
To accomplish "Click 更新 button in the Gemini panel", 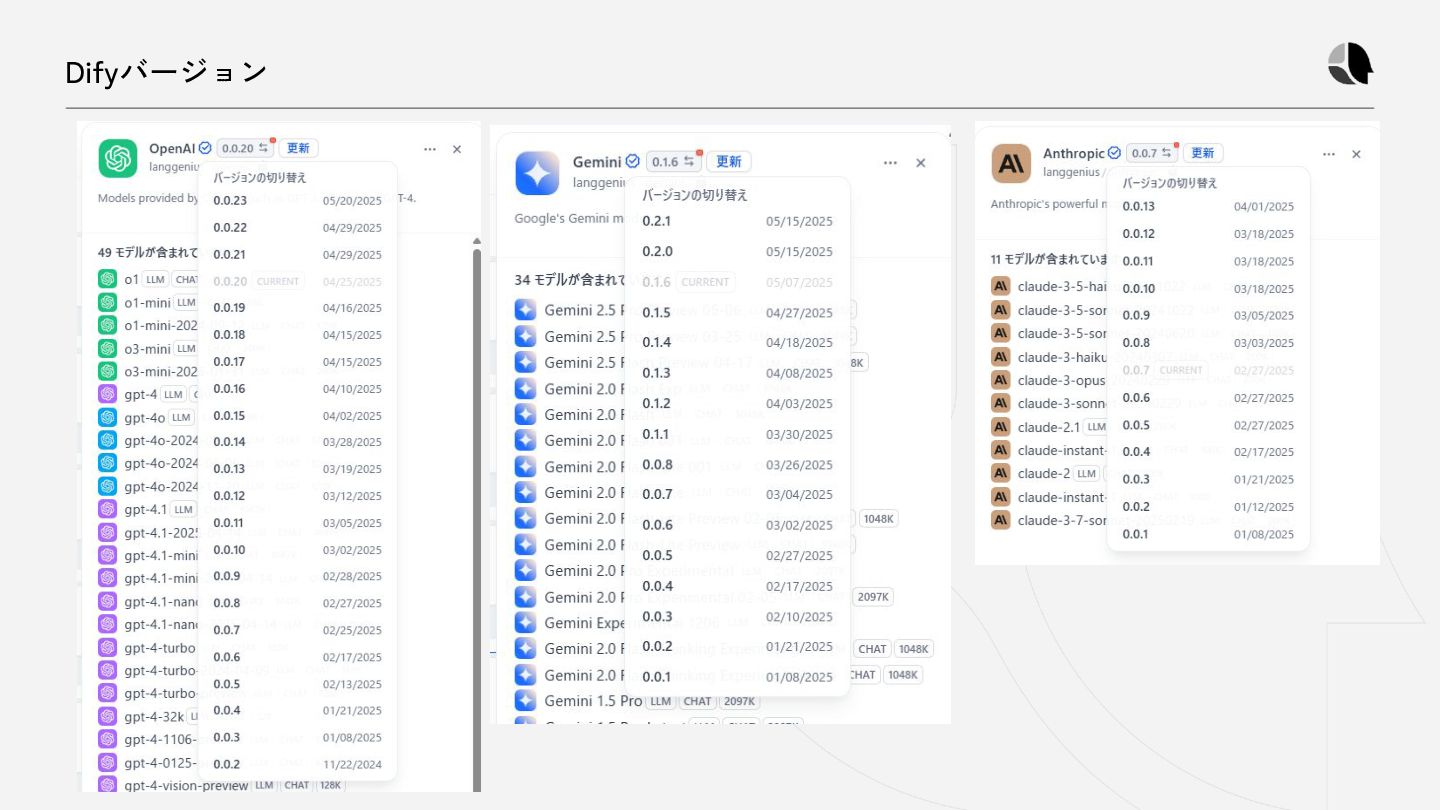I will pos(729,161).
